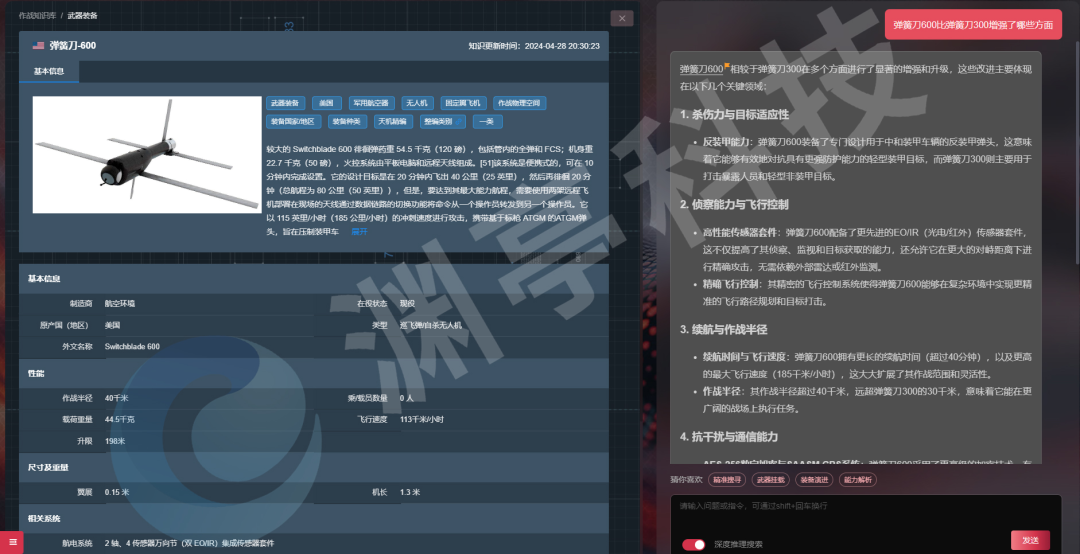Select the 装备国家/地区 tag
The width and height of the screenshot is (1080, 554).
293,121
